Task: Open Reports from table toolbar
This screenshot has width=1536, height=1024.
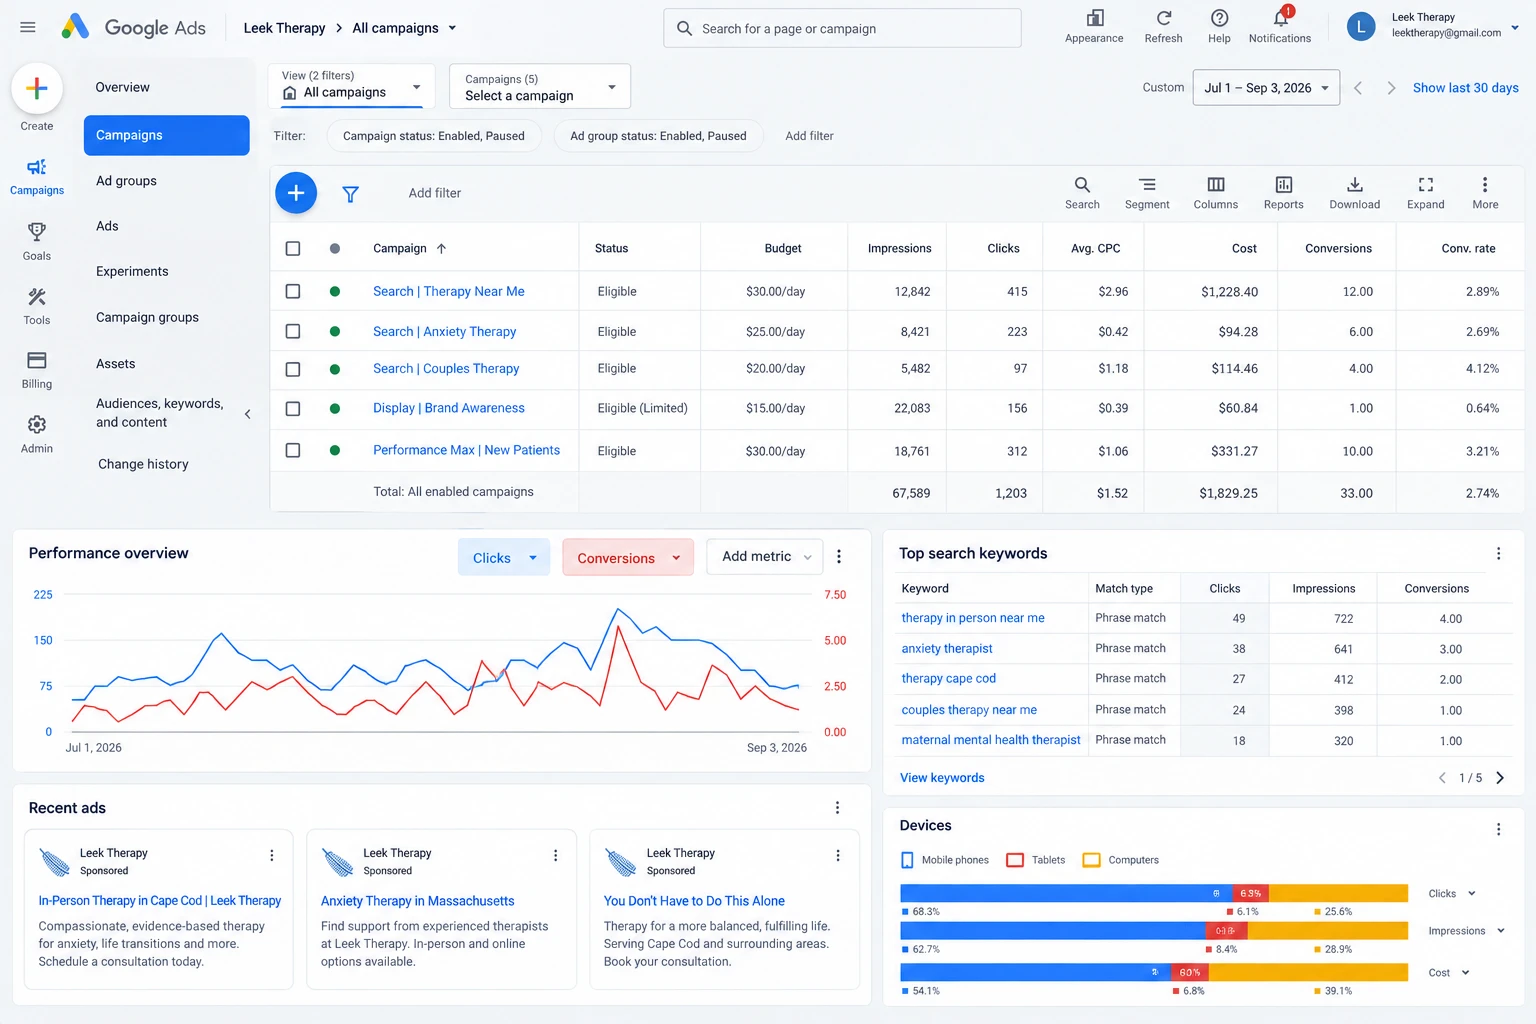Action: pyautogui.click(x=1284, y=193)
